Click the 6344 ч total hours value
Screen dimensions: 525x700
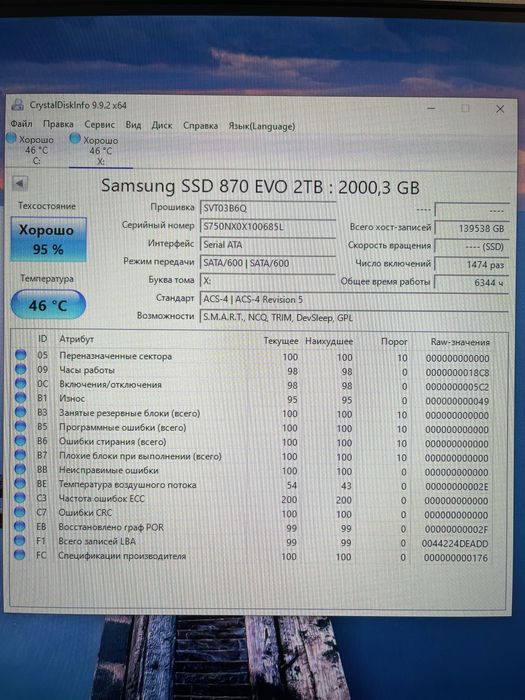point(471,282)
